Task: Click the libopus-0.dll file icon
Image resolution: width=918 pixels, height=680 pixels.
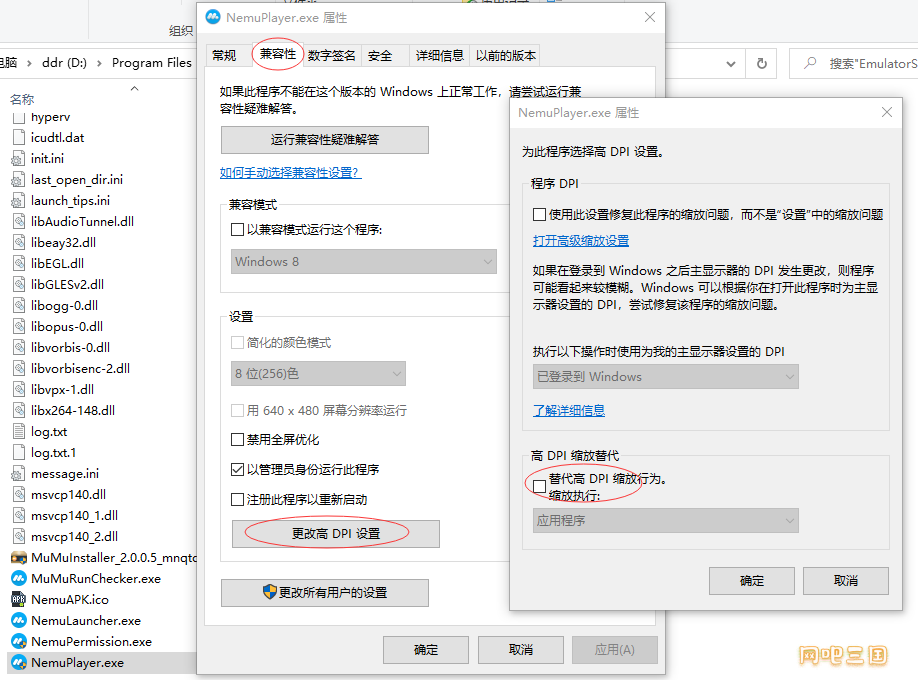Action: (x=19, y=326)
